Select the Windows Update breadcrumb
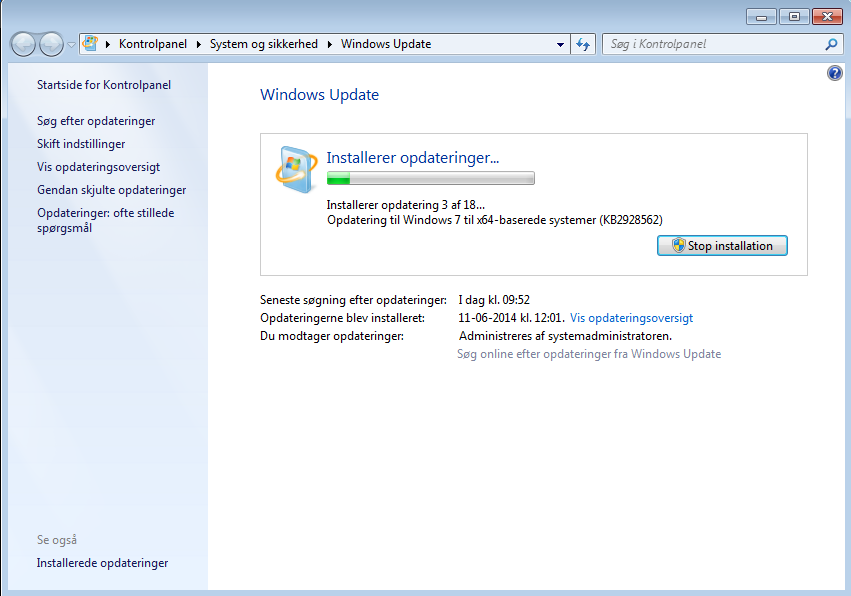This screenshot has height=596, width=851. click(x=386, y=44)
